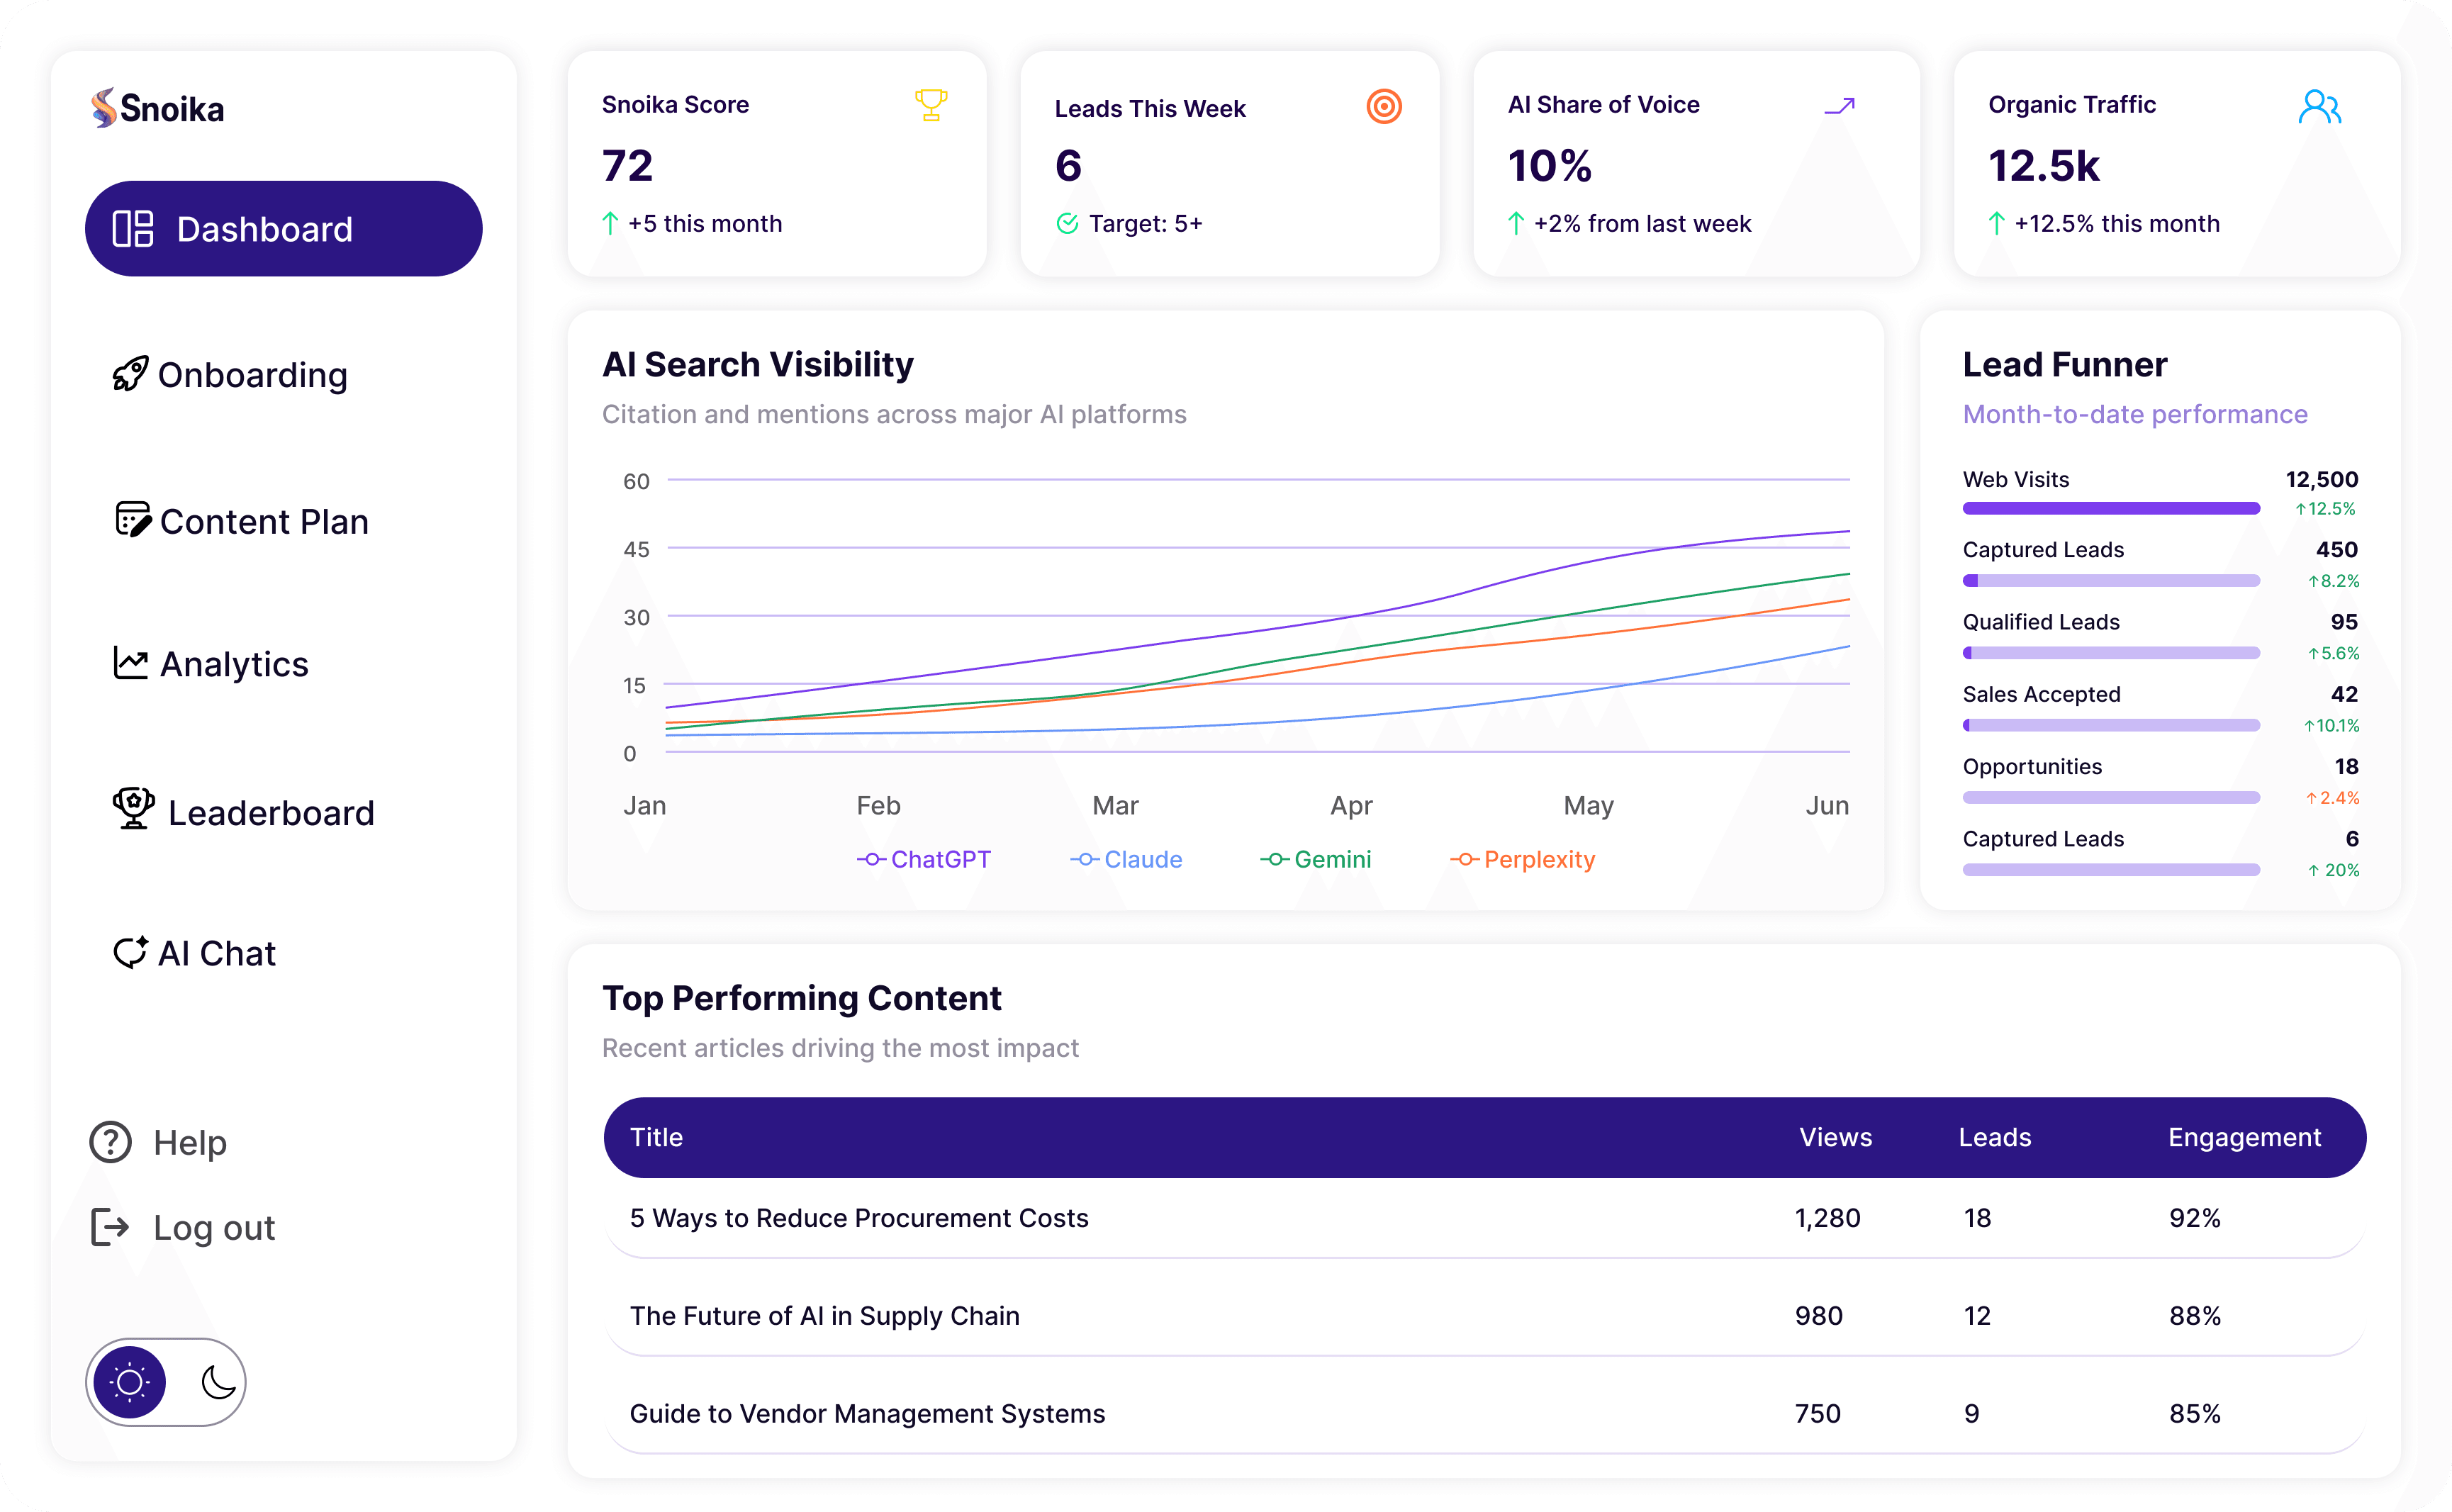Open the Onboarding section via rocket icon
2452x1512 pixels.
(x=131, y=374)
